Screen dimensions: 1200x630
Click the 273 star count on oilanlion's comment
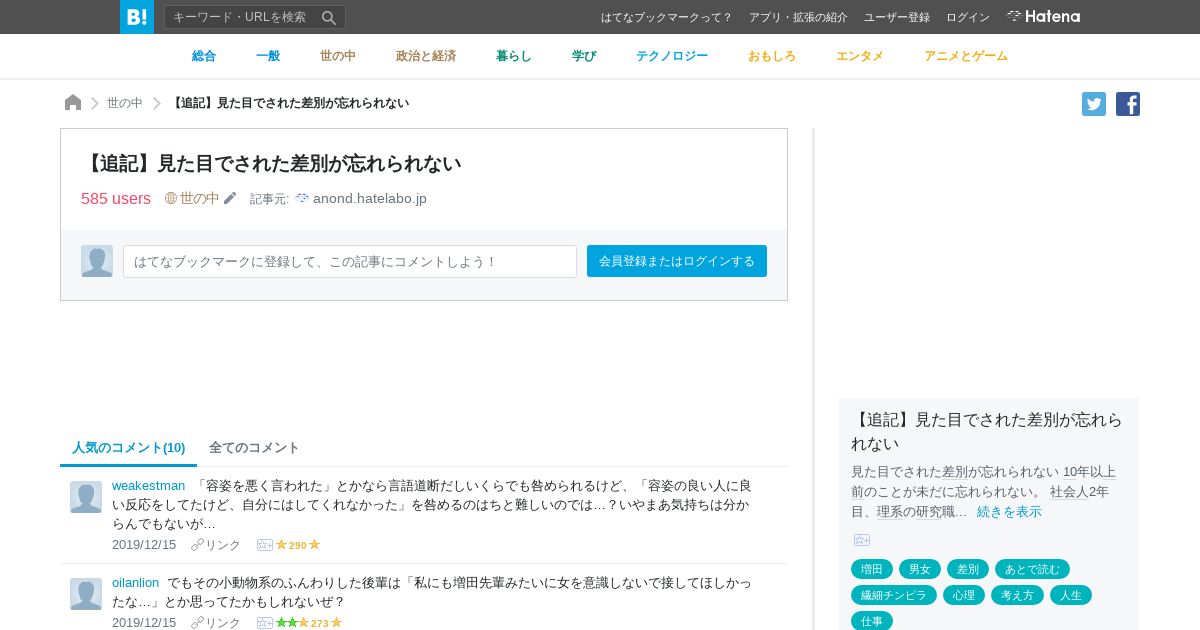(x=320, y=623)
